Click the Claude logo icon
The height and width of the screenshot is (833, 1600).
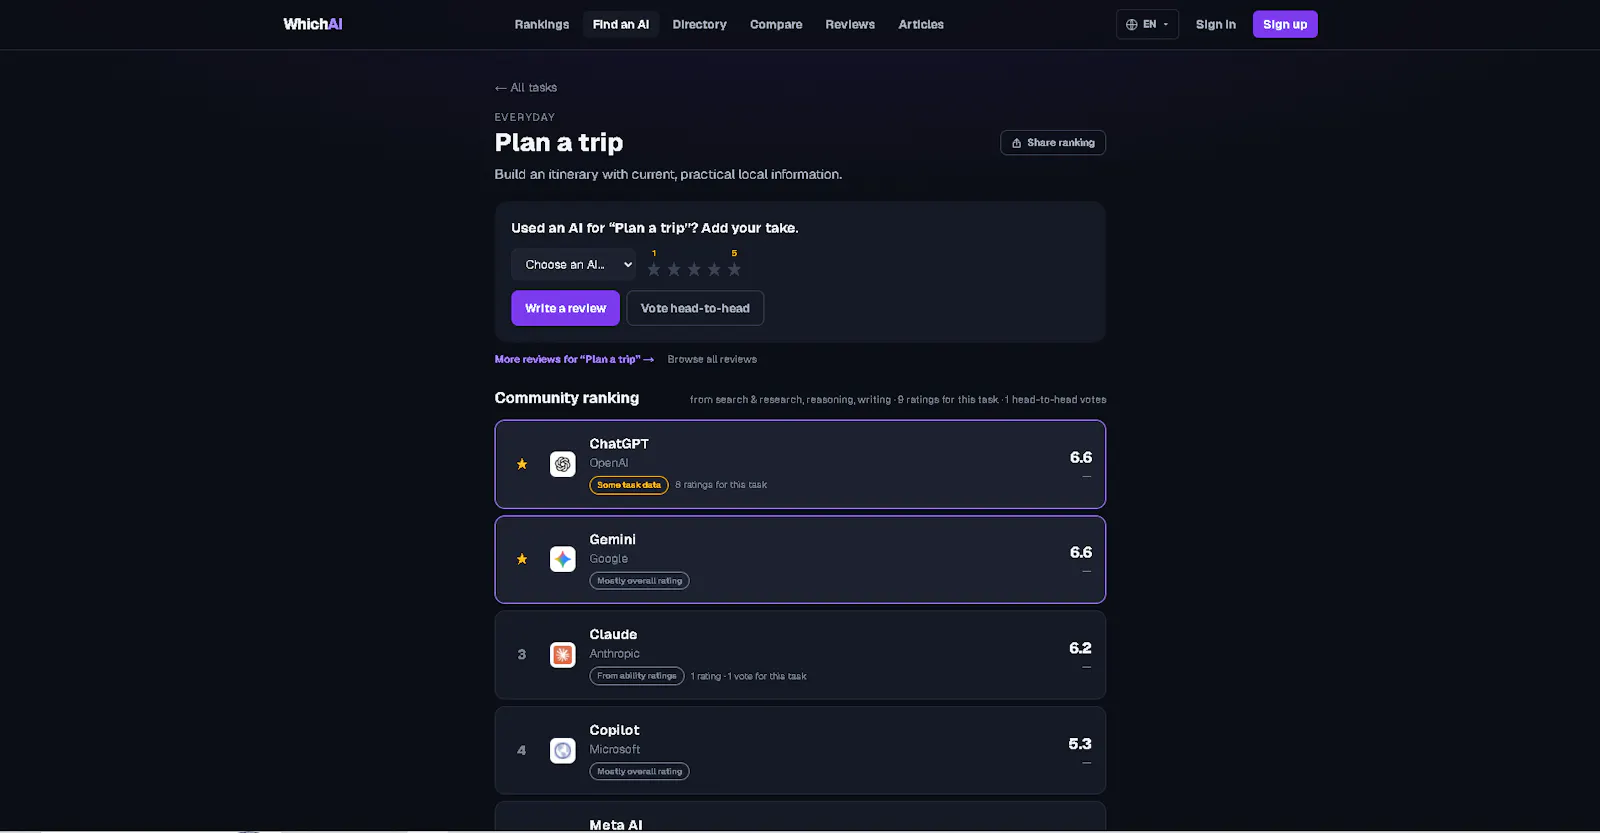[563, 655]
